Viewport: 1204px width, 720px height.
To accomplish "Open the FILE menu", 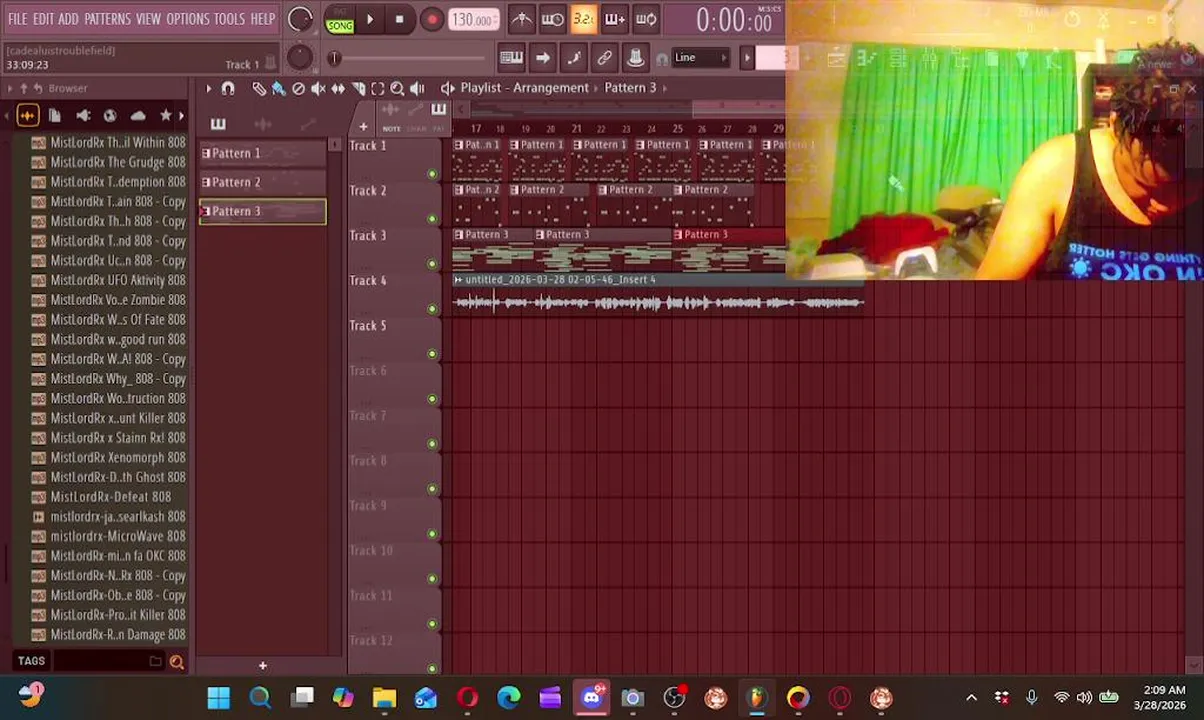I will tap(18, 19).
